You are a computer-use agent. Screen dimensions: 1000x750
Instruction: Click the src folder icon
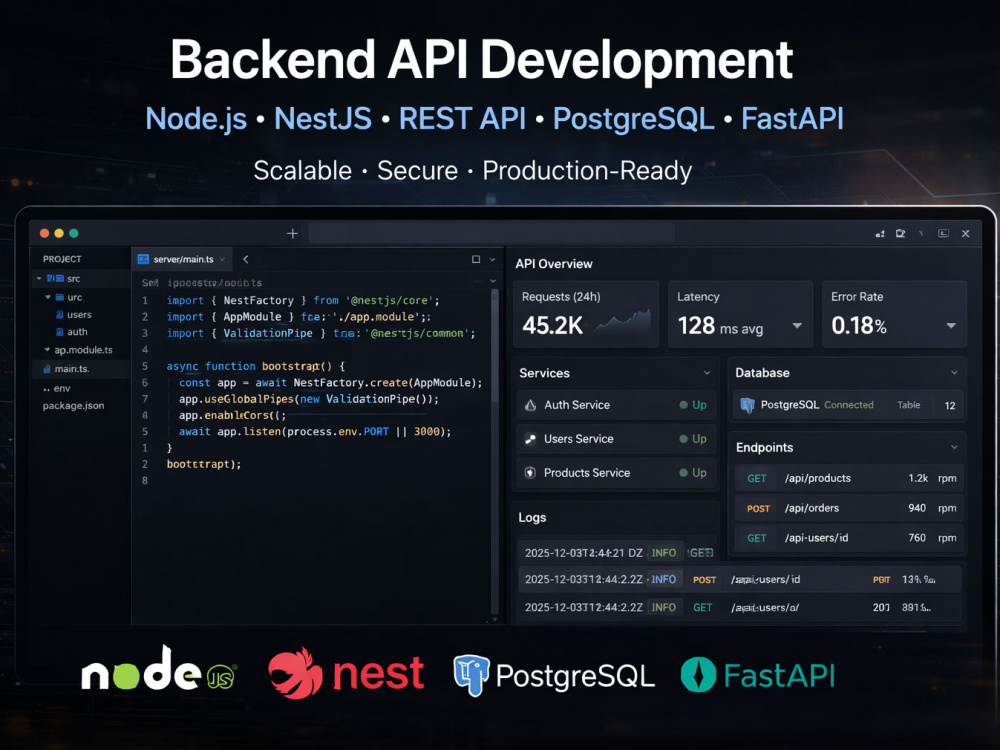[x=55, y=279]
